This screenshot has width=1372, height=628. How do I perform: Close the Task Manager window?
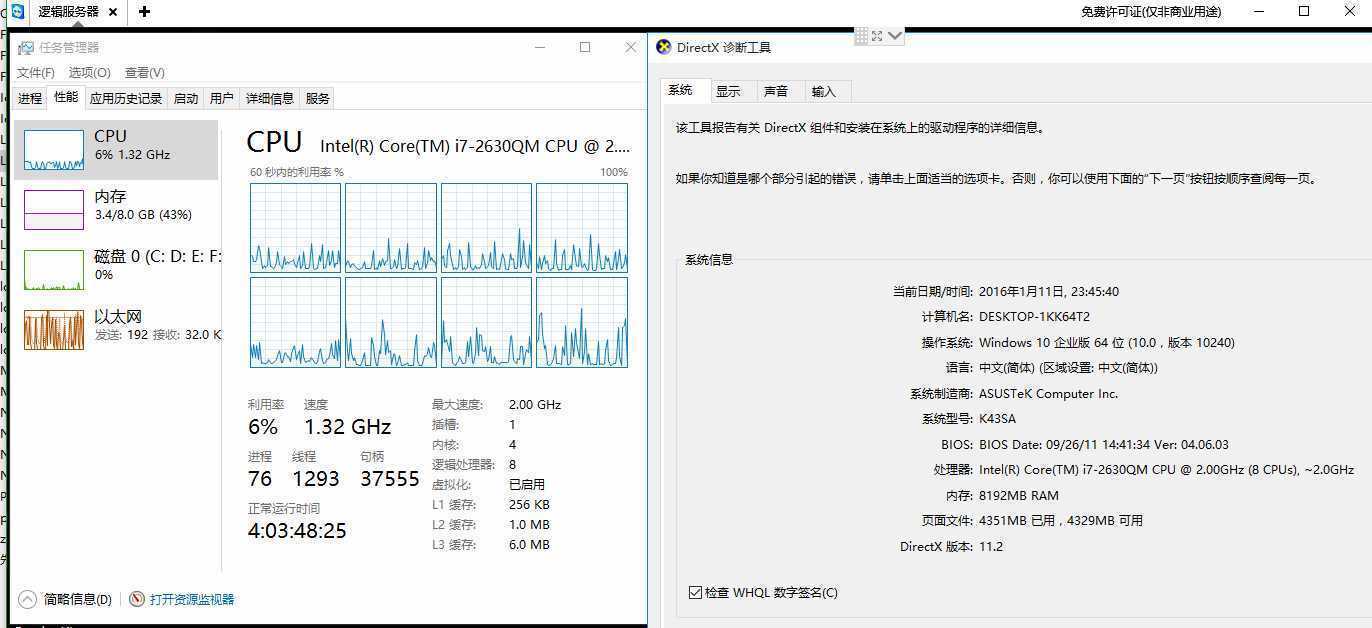[x=631, y=47]
